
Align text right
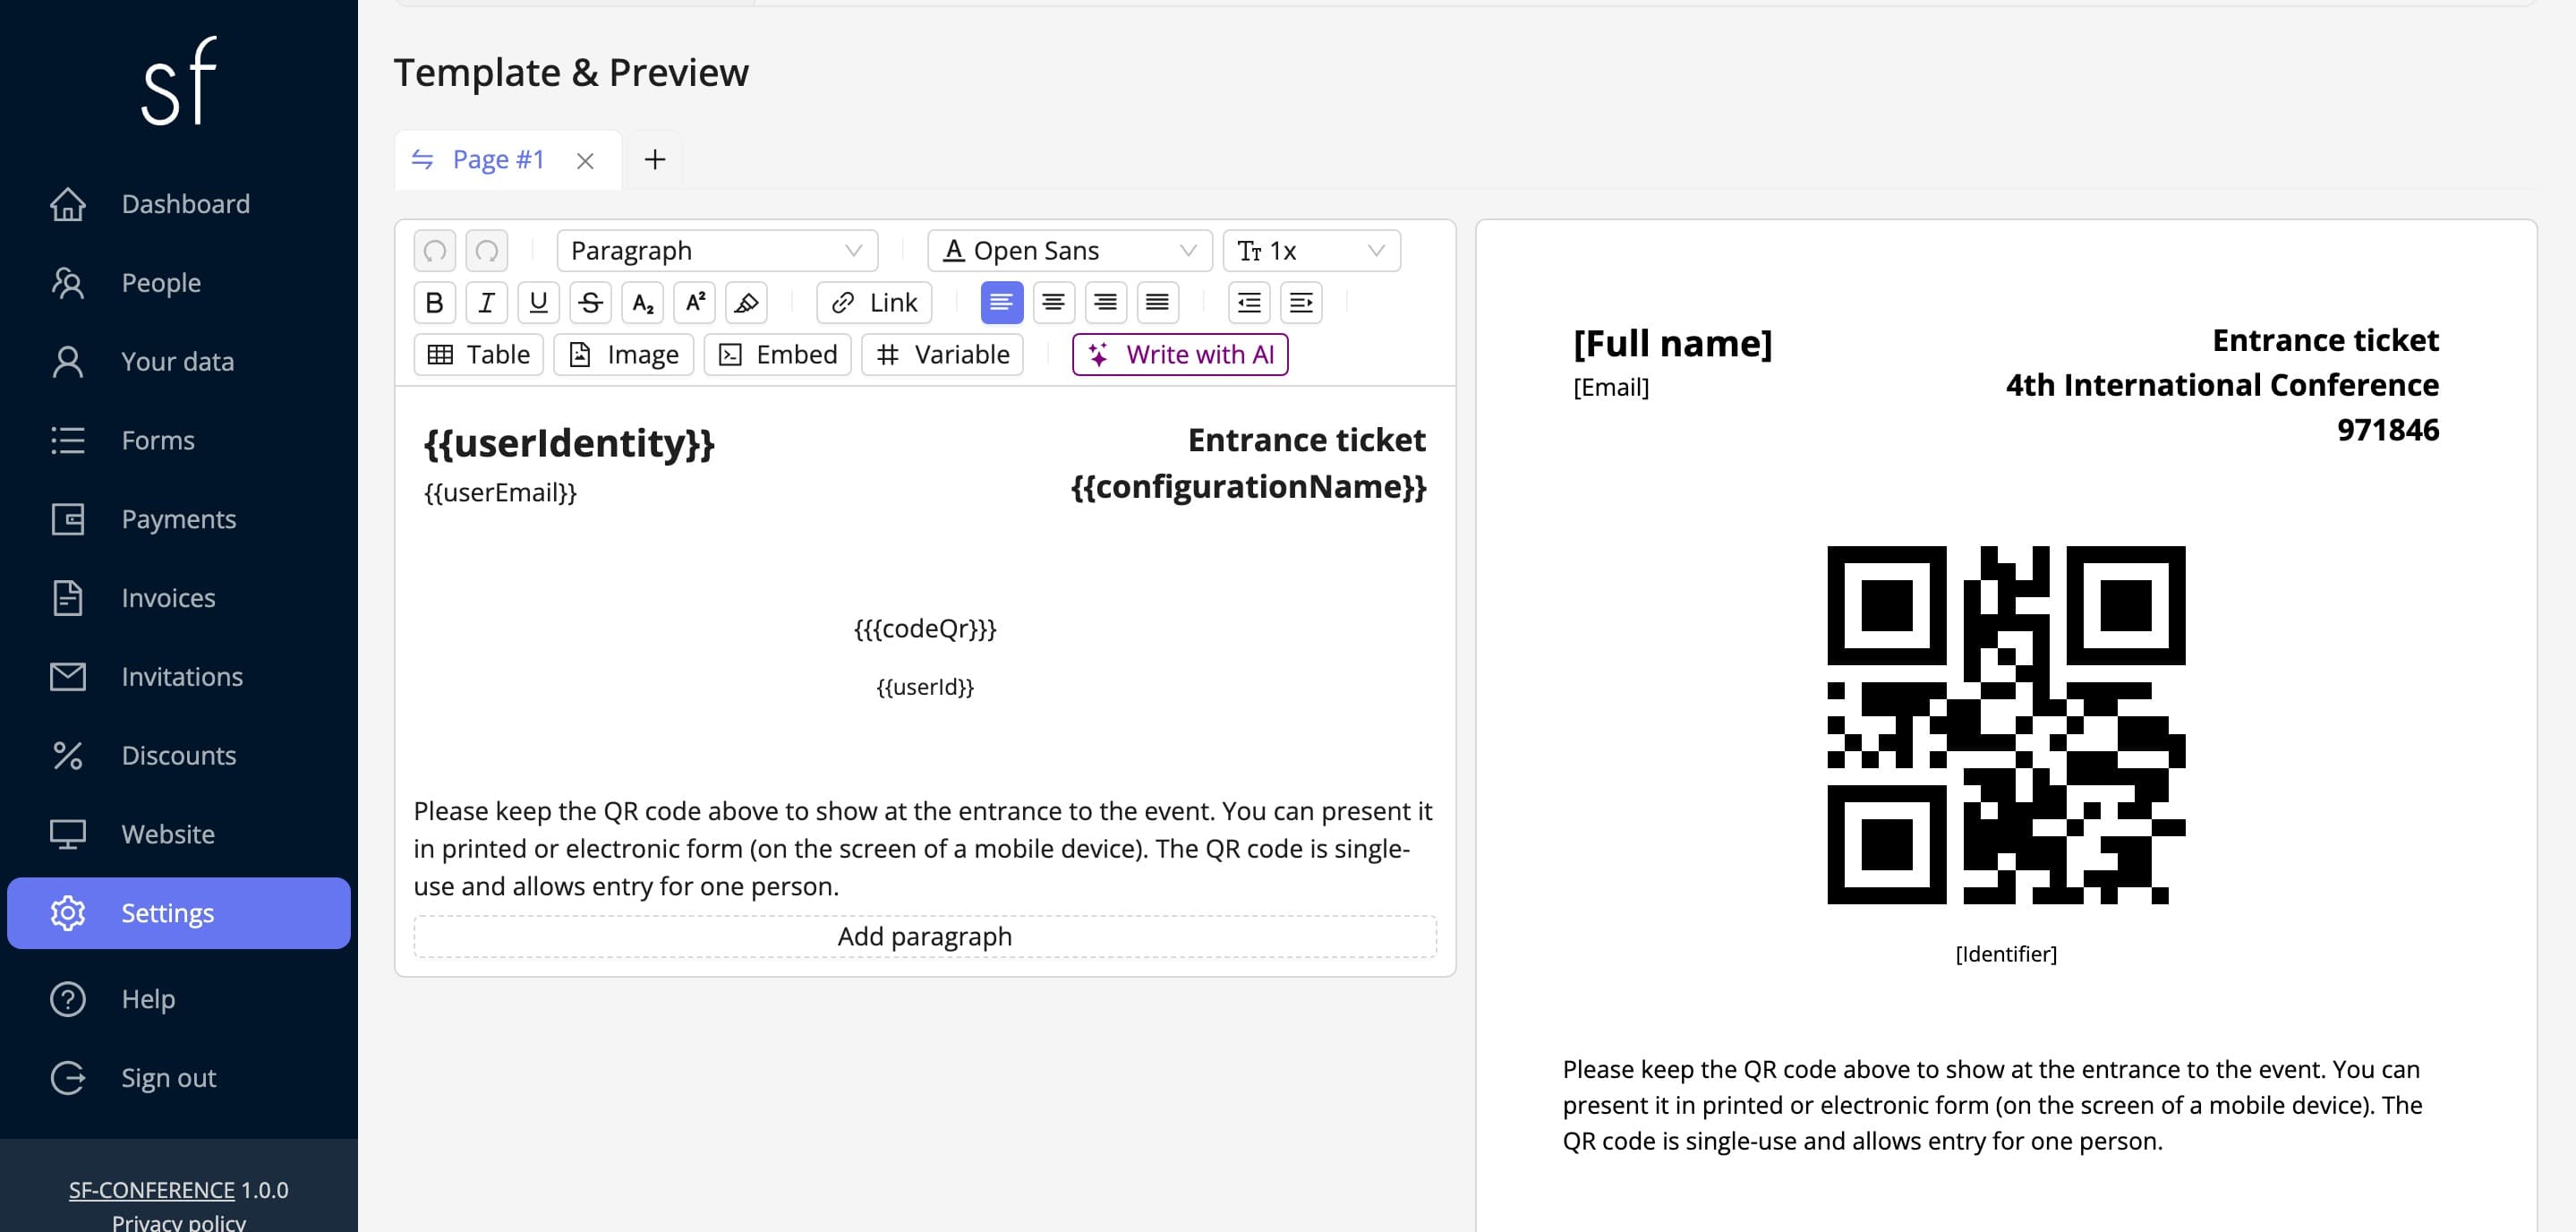tap(1105, 302)
